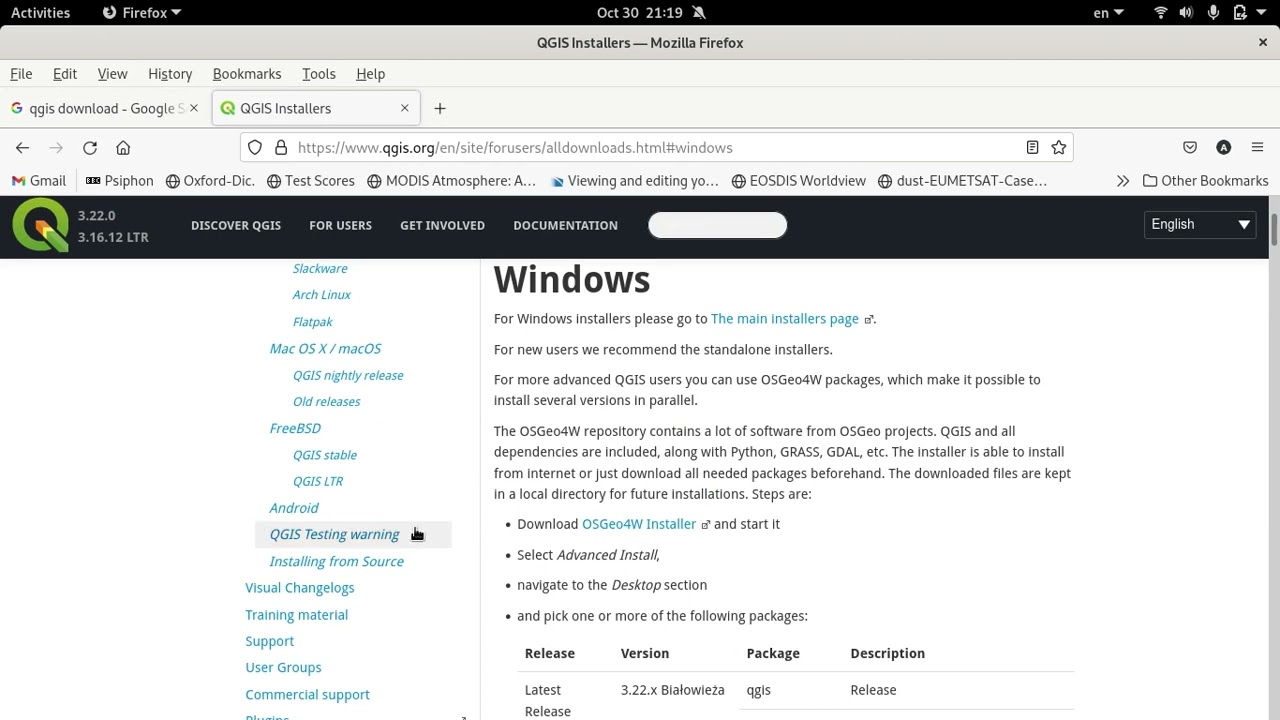Click the shield tracking protection icon
Image resolution: width=1280 pixels, height=720 pixels.
[255, 148]
